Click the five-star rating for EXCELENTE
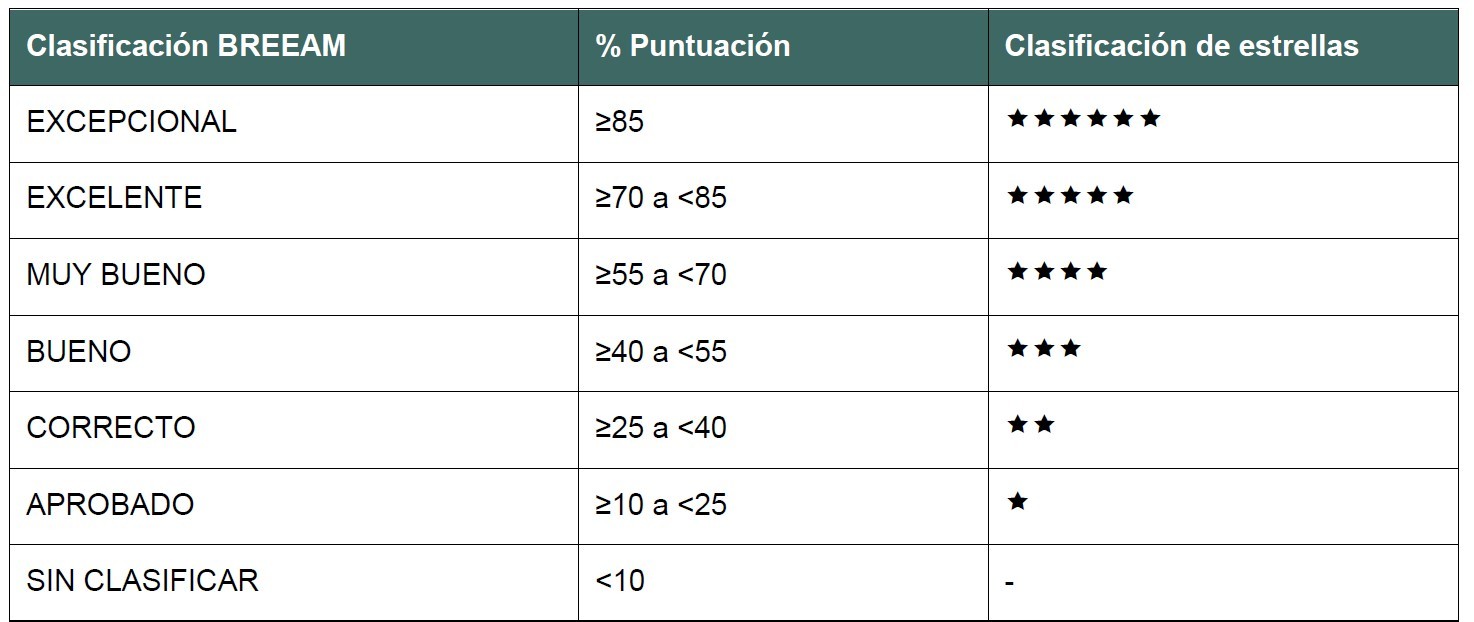1474x622 pixels. point(1070,195)
